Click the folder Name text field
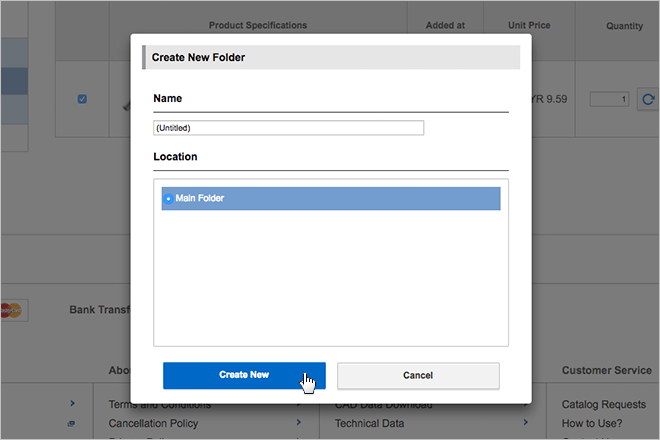The height and width of the screenshot is (440, 660). point(288,128)
